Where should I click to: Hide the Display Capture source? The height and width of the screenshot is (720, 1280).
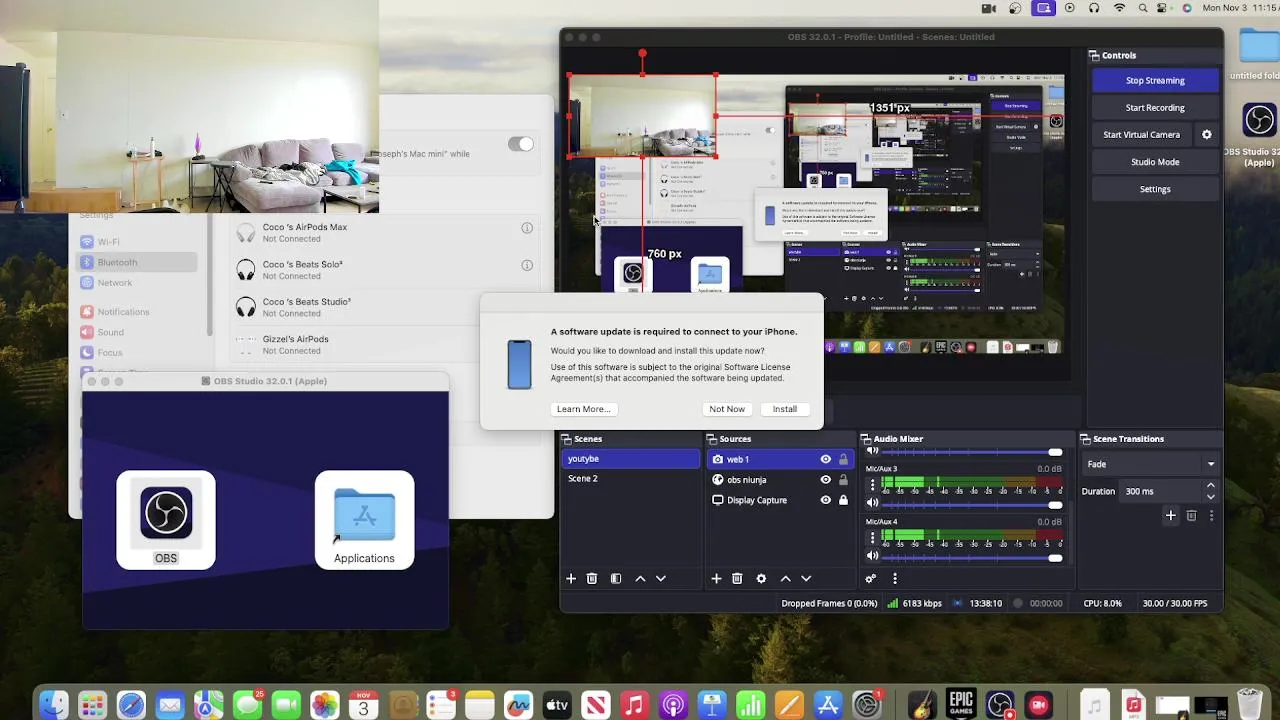click(825, 500)
